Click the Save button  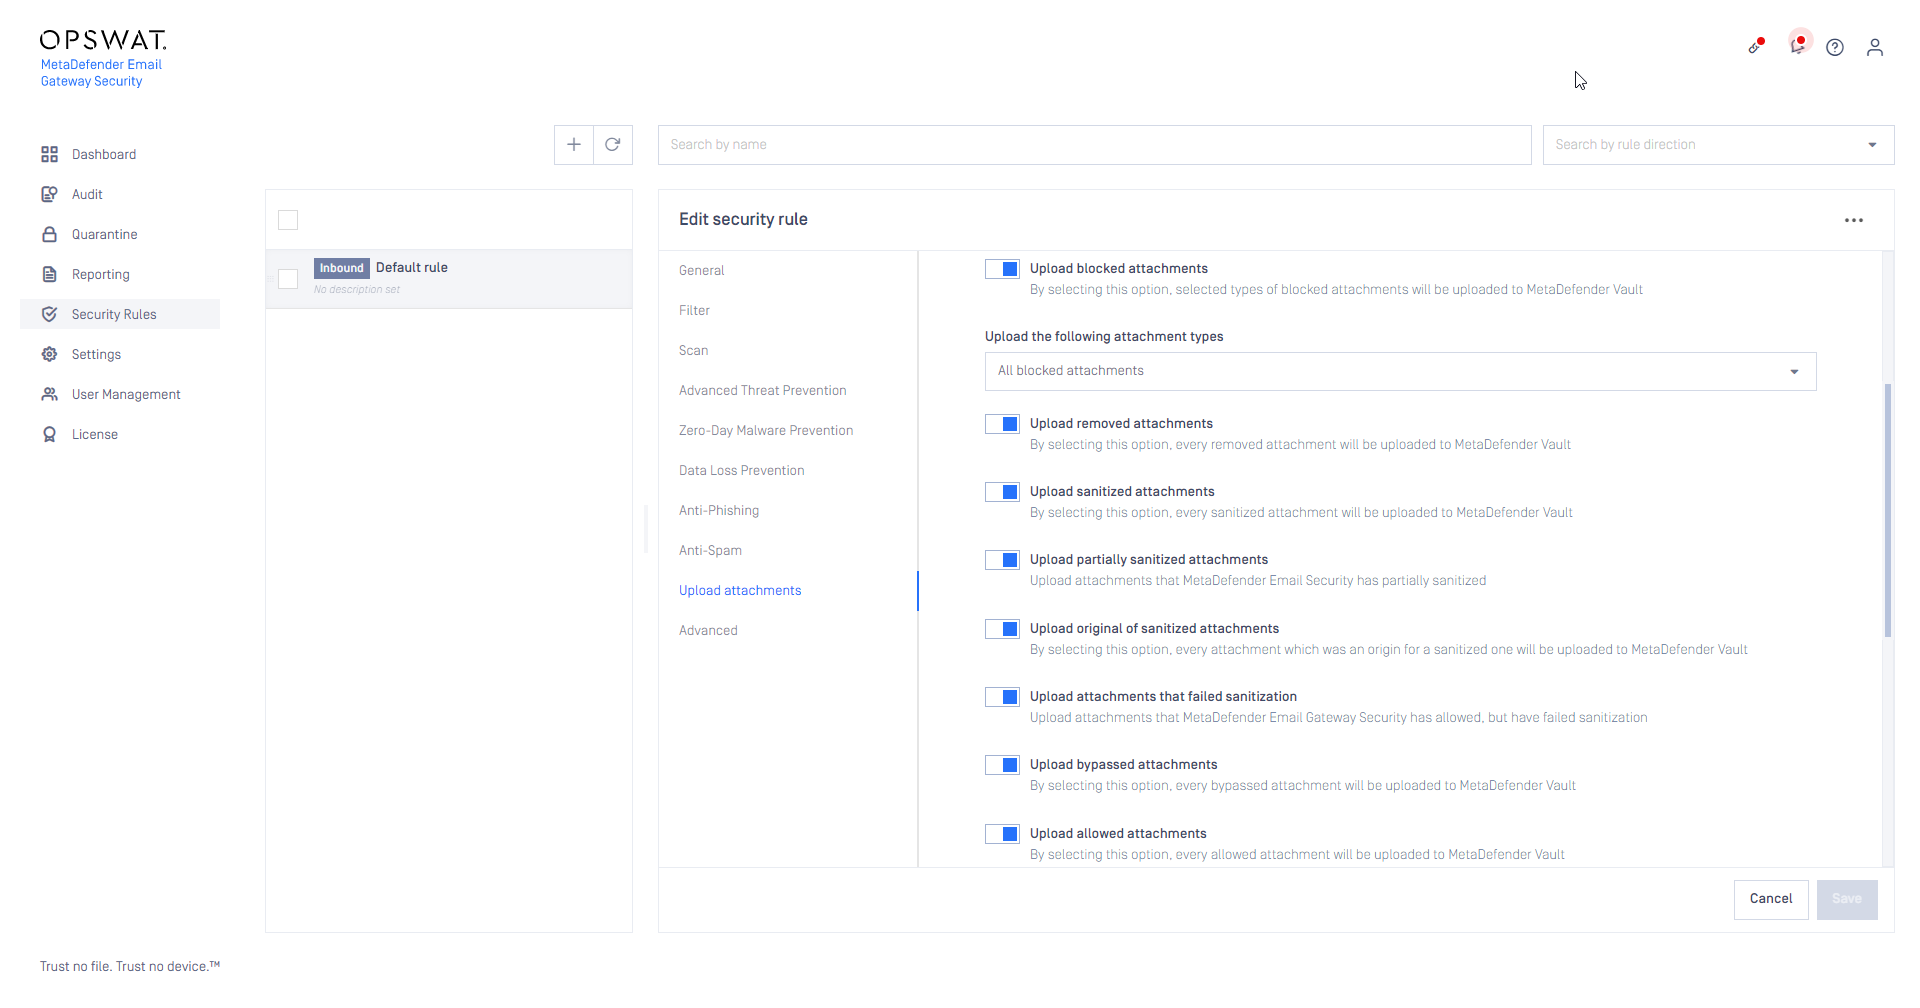(x=1847, y=899)
